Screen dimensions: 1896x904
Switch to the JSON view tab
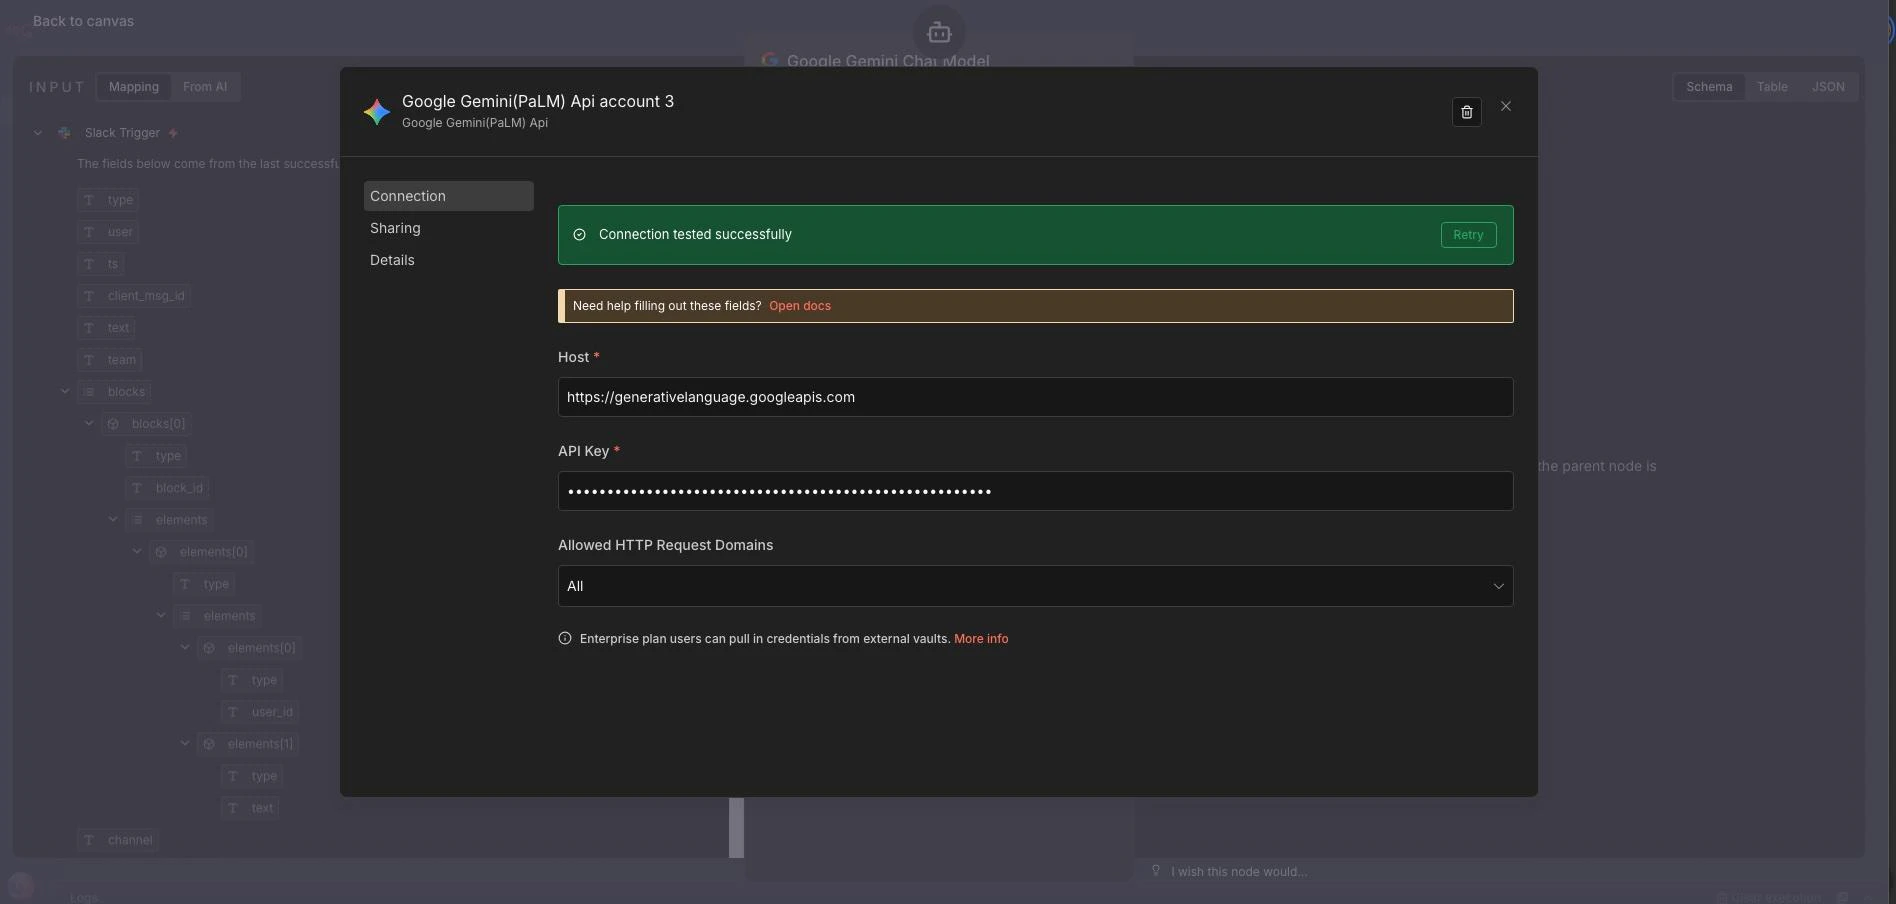point(1828,87)
